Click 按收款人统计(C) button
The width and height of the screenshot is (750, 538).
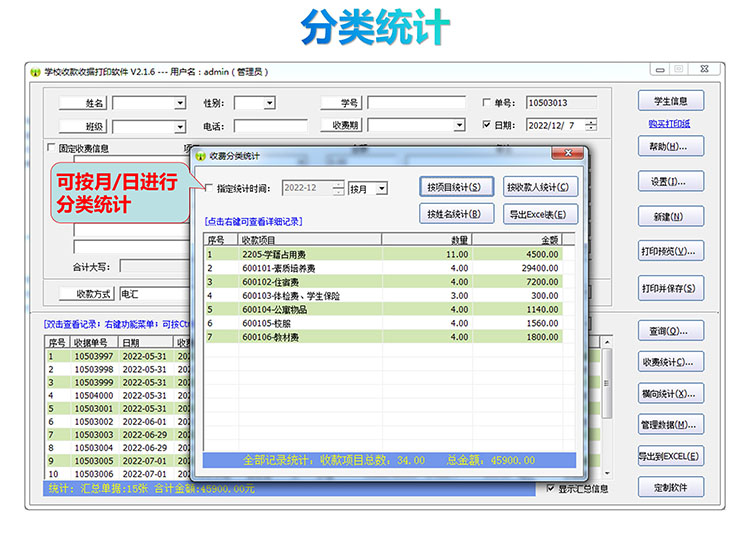540,187
